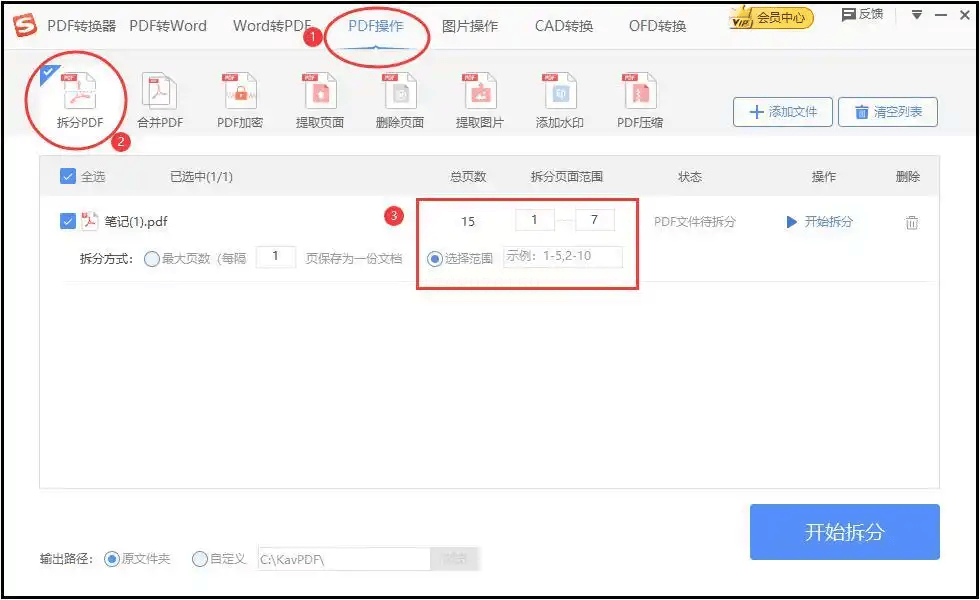Toggle the 全选 checkbox
This screenshot has width=980, height=600.
(68, 177)
